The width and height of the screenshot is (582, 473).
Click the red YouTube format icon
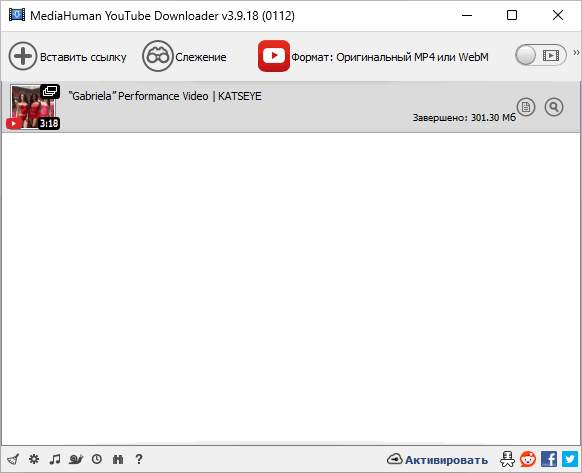point(274,56)
